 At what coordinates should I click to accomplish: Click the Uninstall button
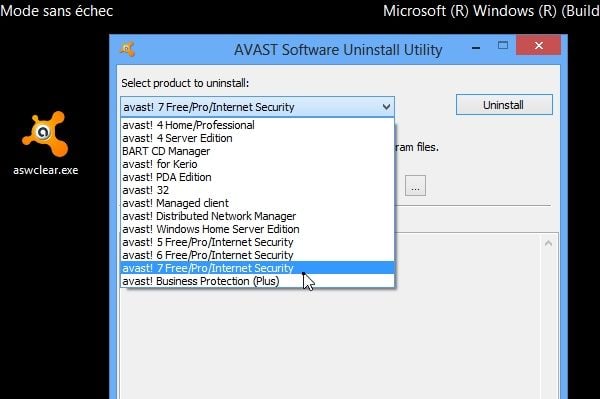(x=504, y=105)
